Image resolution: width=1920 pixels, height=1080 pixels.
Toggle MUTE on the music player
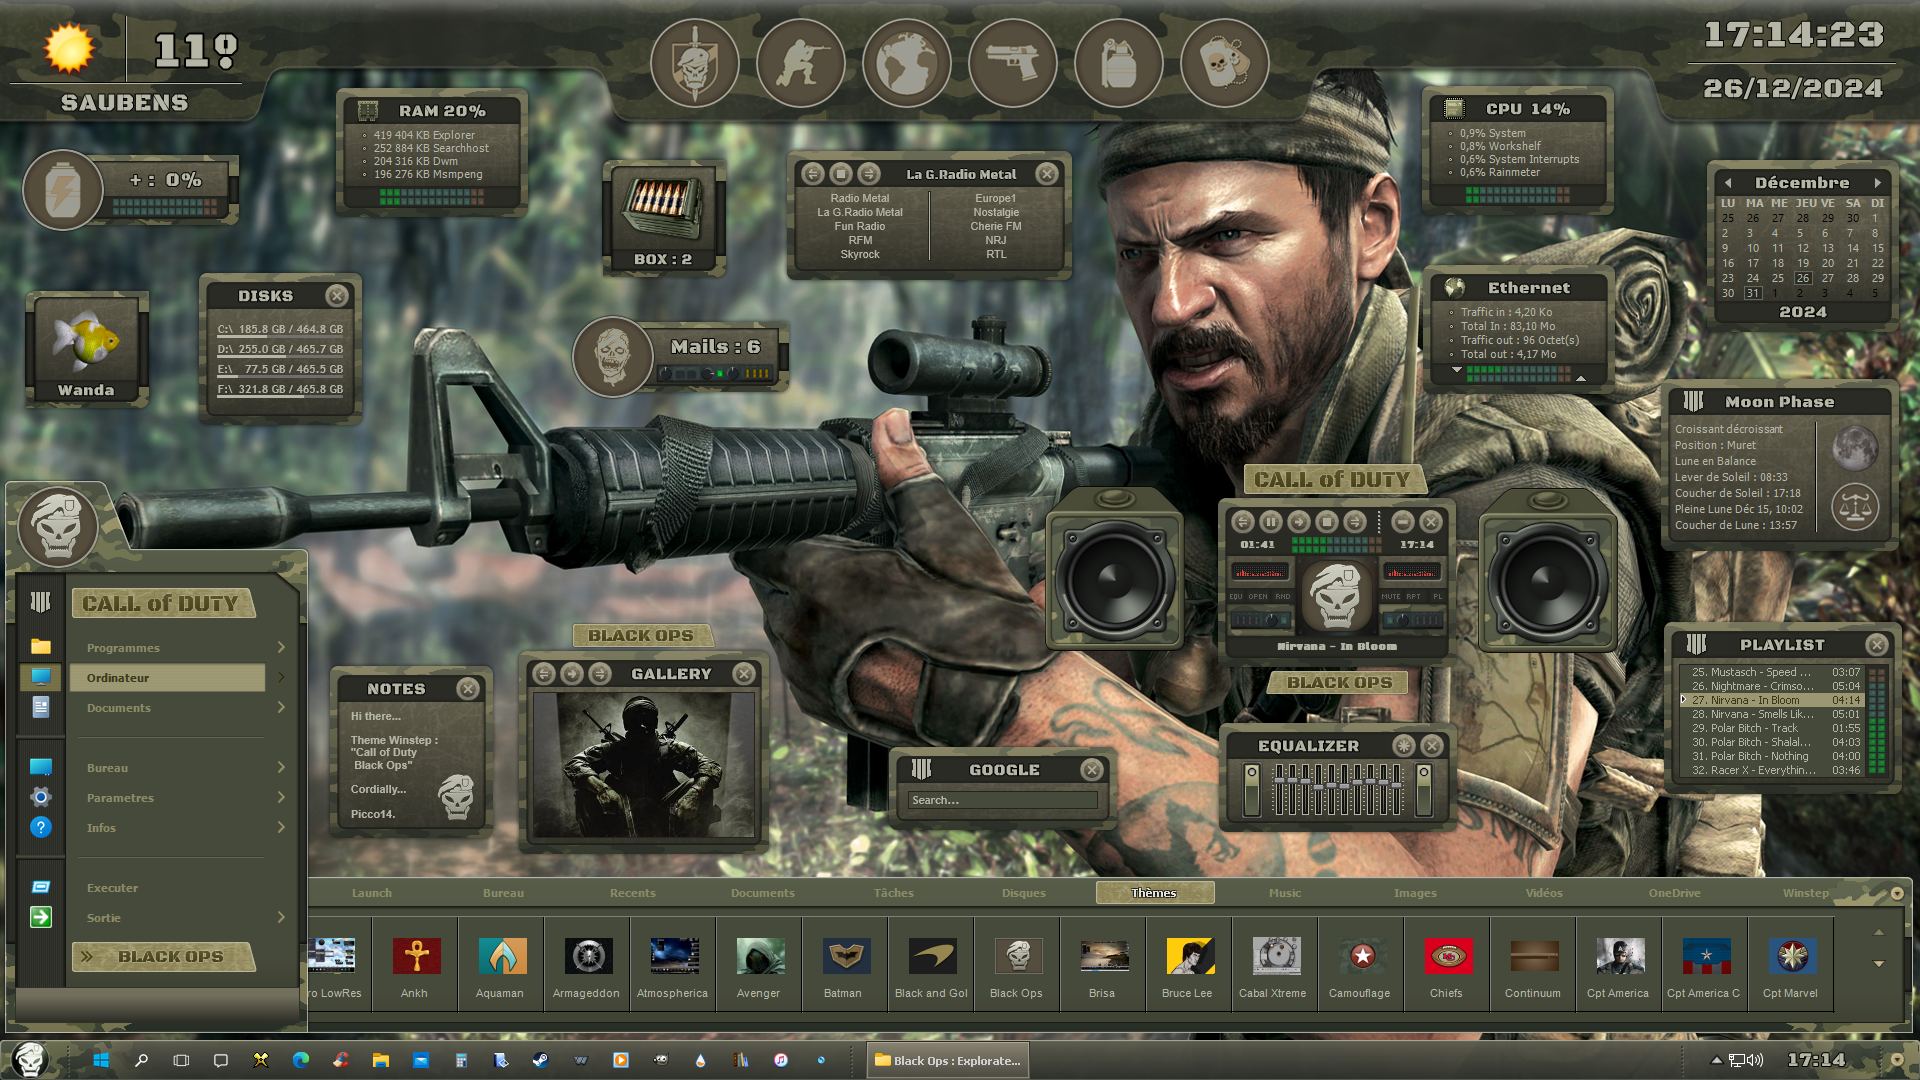click(1390, 596)
